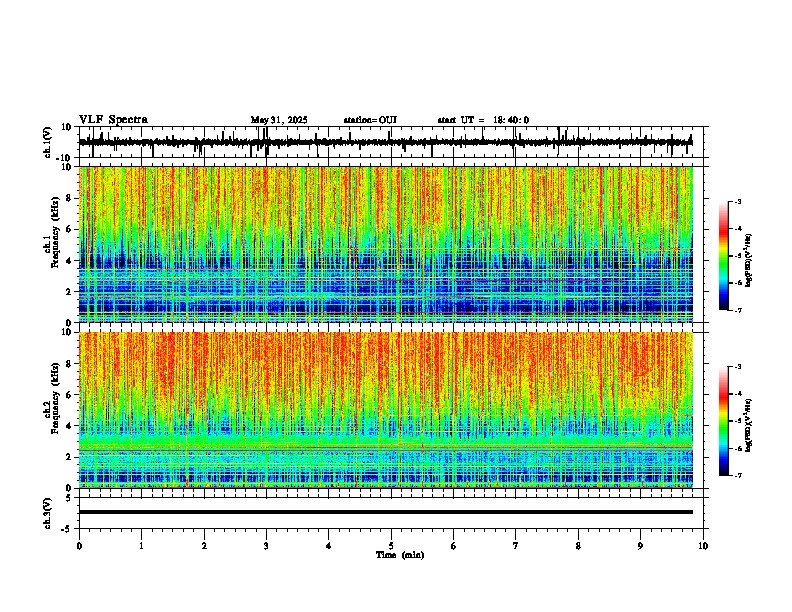Image resolution: width=792 pixels, height=612 pixels.
Task: Click the flat ch.3 voltage trace line
Action: pyautogui.click(x=386, y=512)
